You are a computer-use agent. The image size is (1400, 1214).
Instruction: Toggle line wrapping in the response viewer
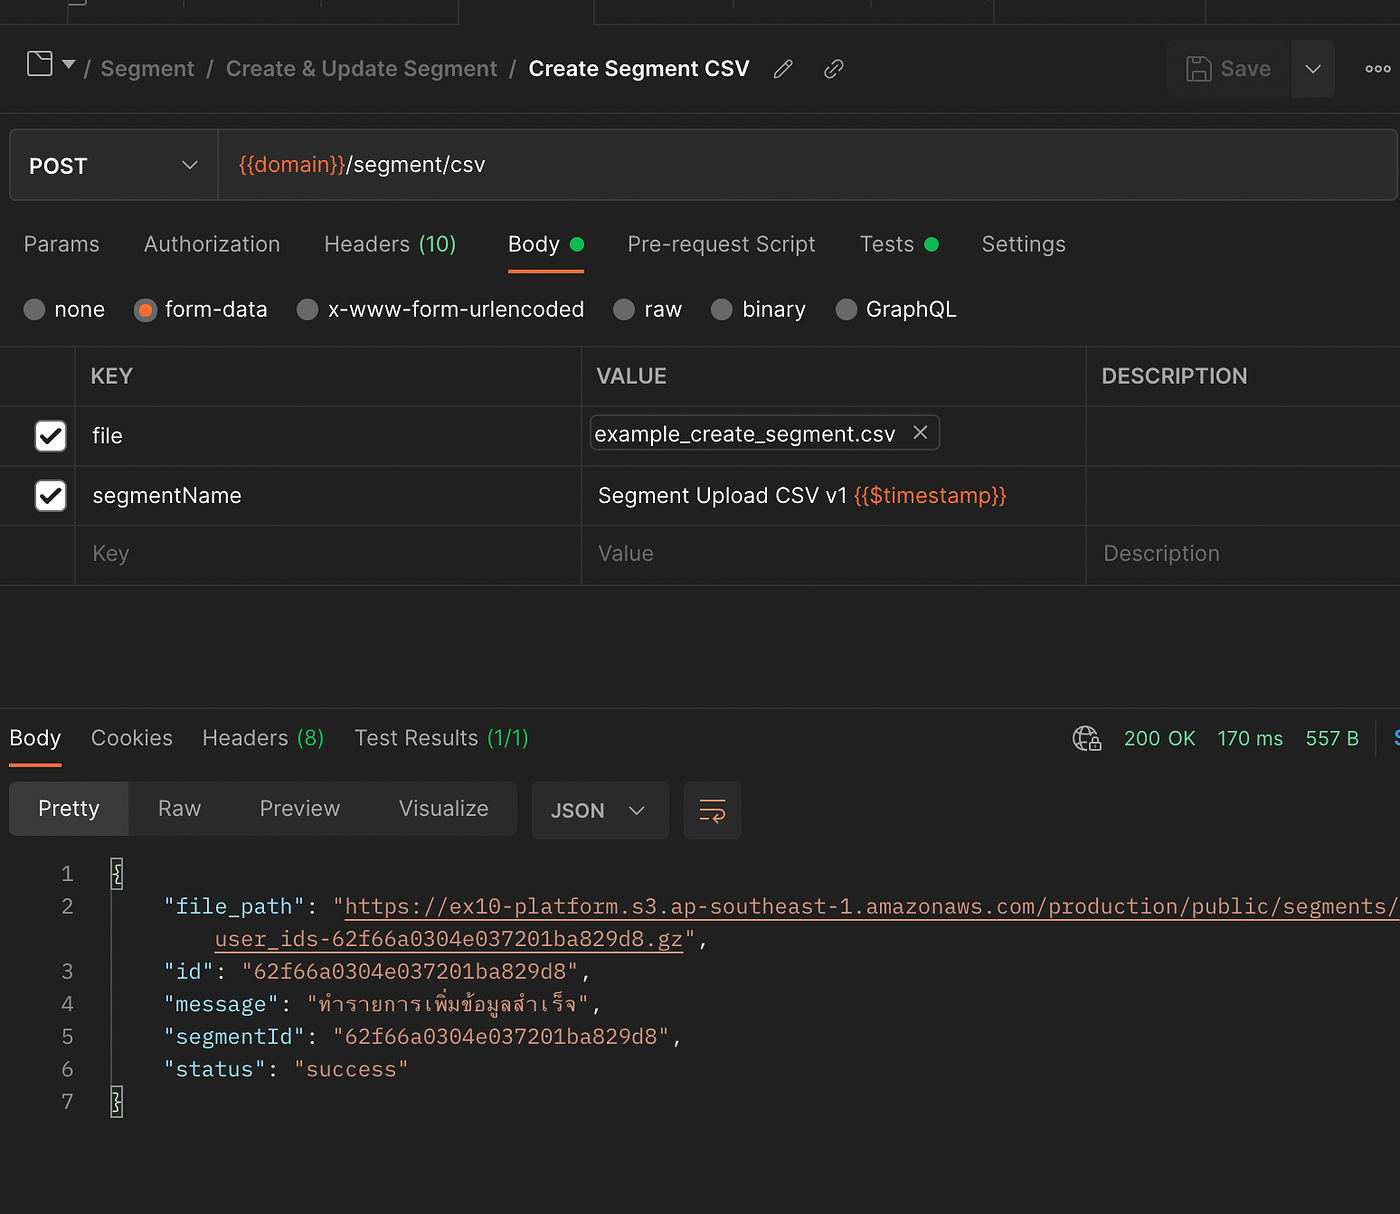click(712, 810)
